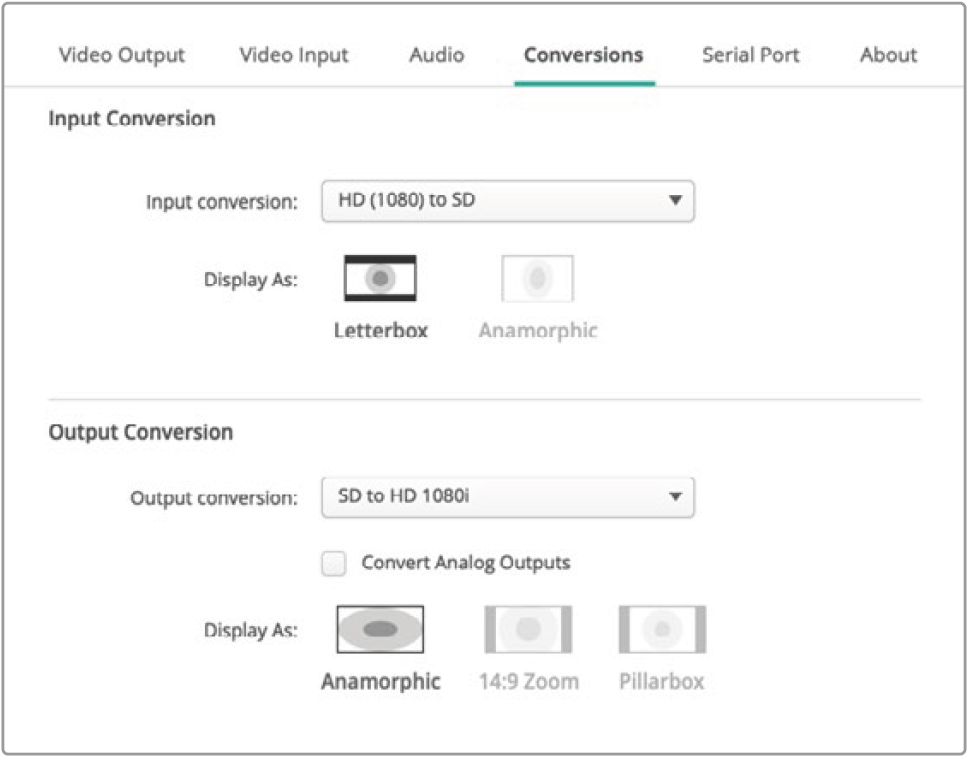Select the Anamorphic icon under Output Conversion
Screen dimensions: 968x760
point(380,629)
